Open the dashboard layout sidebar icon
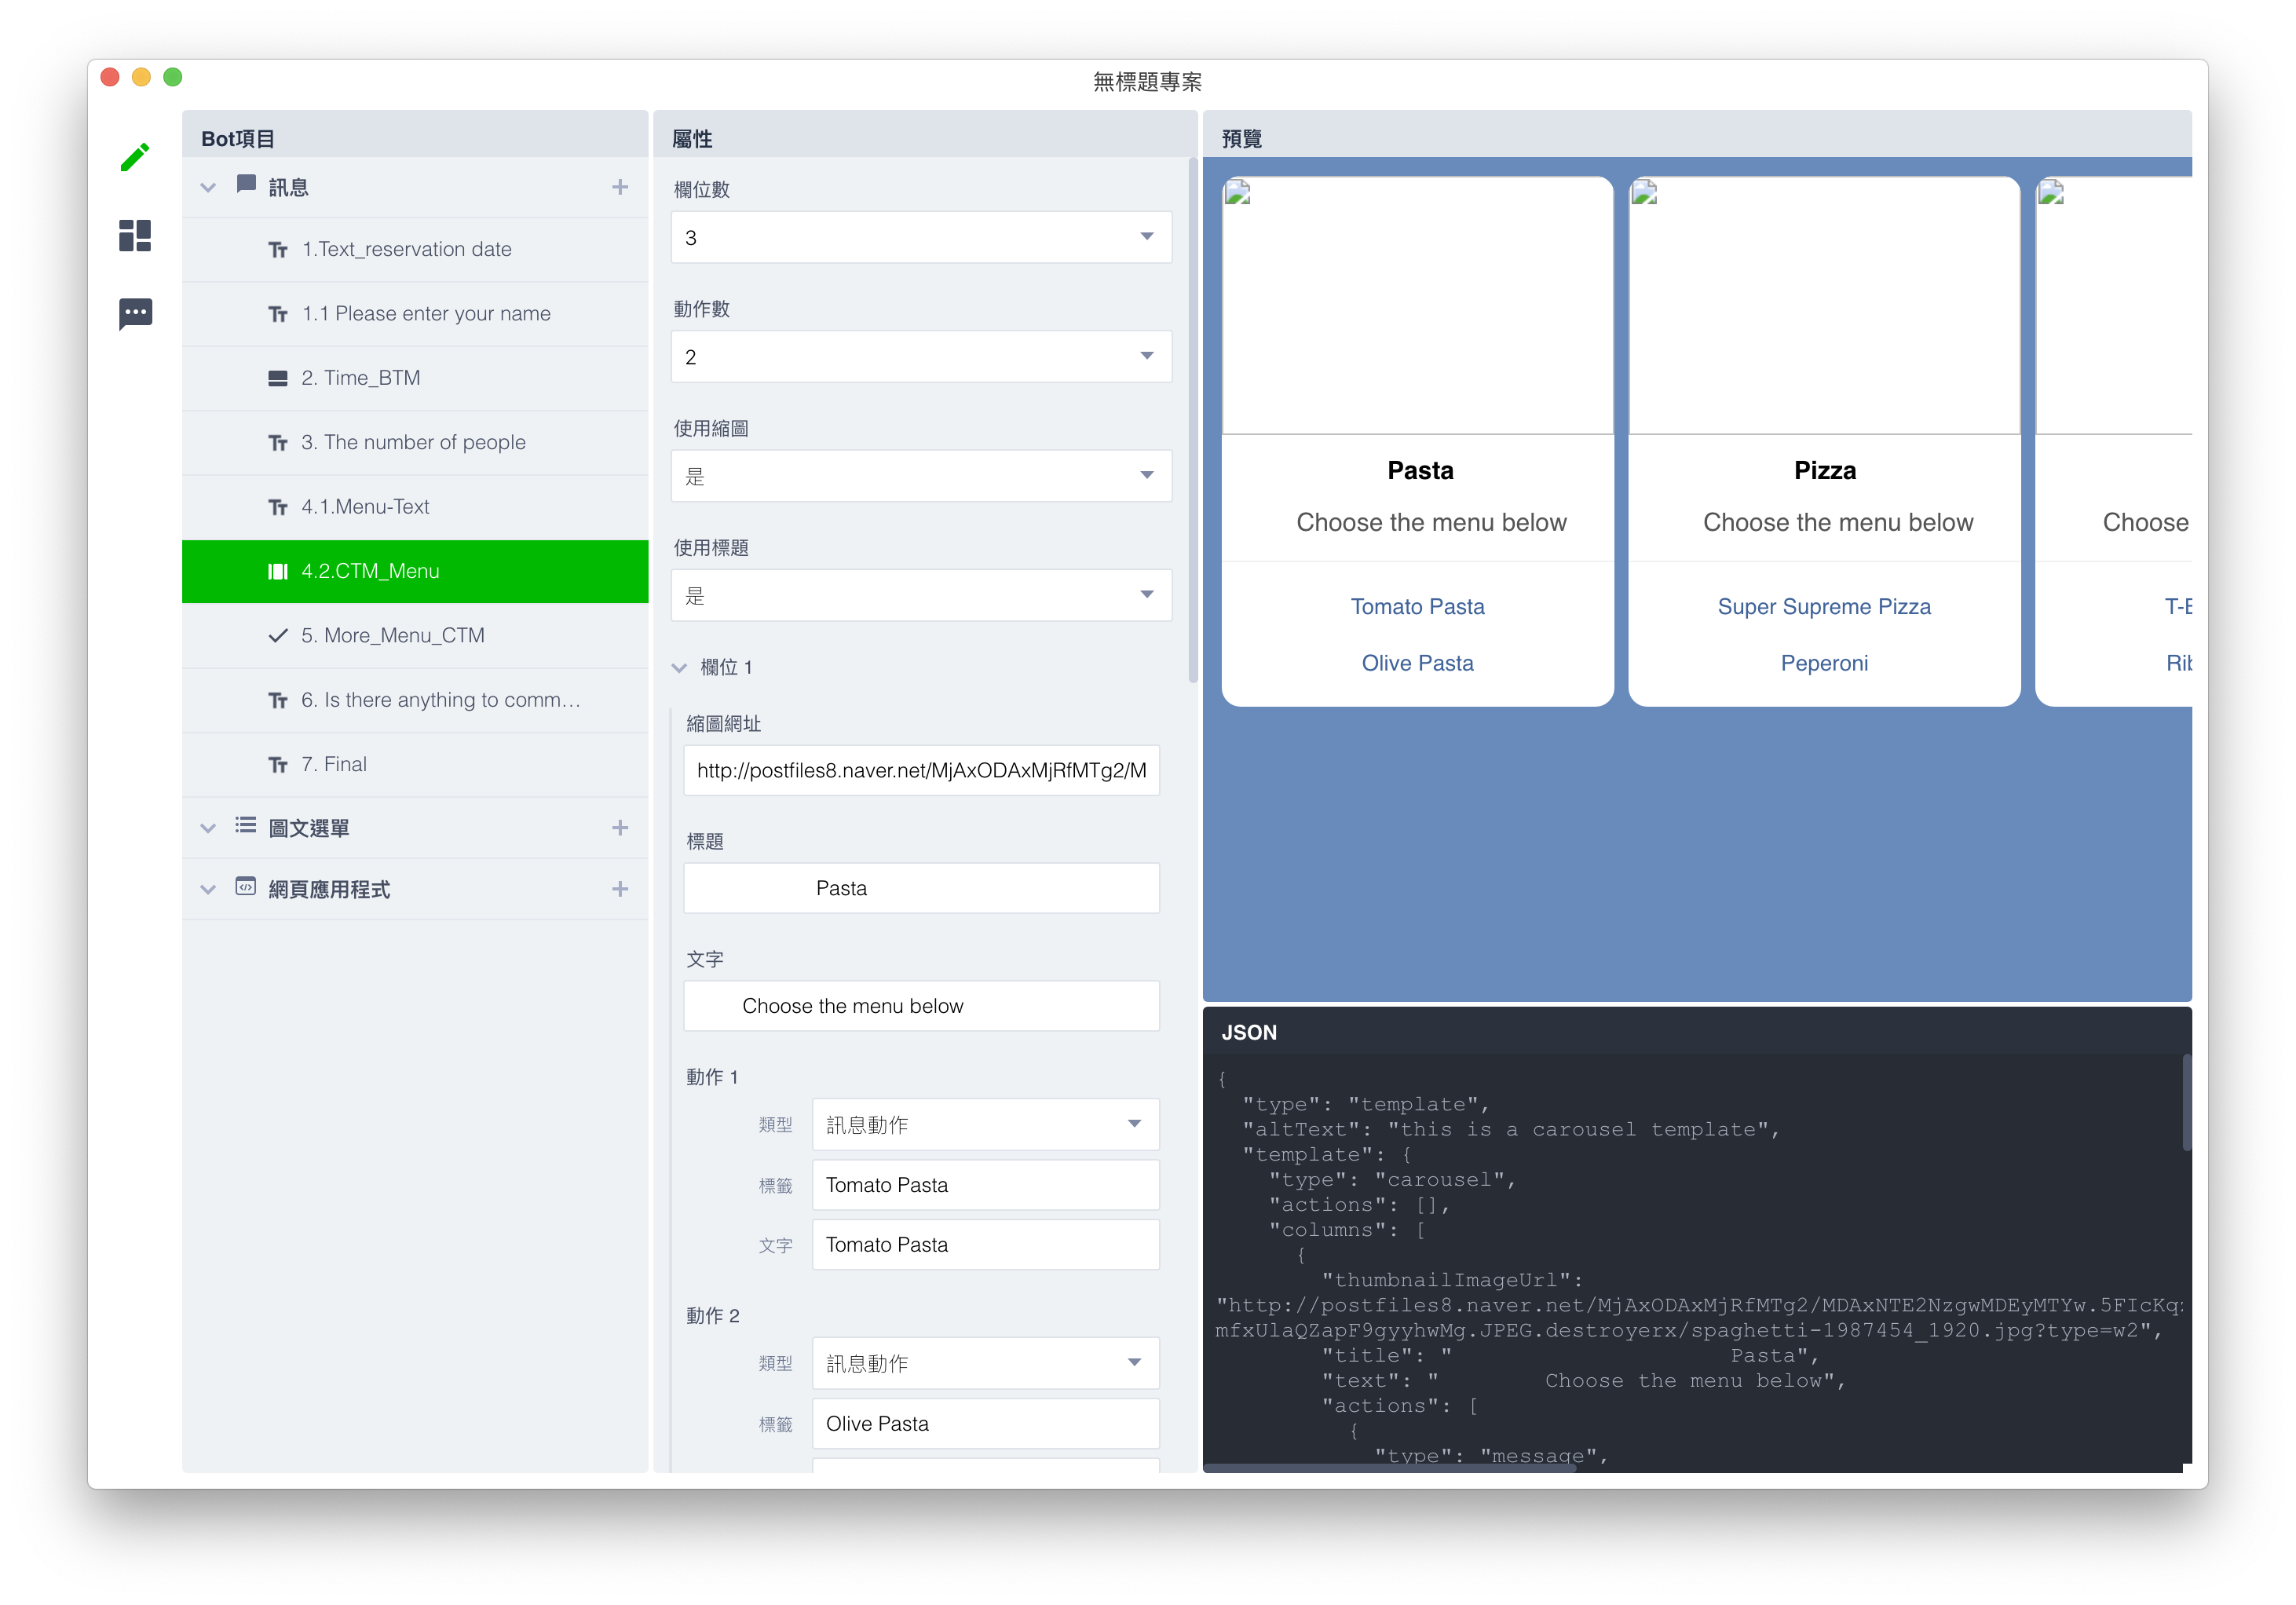The height and width of the screenshot is (1605, 2296). 135,236
